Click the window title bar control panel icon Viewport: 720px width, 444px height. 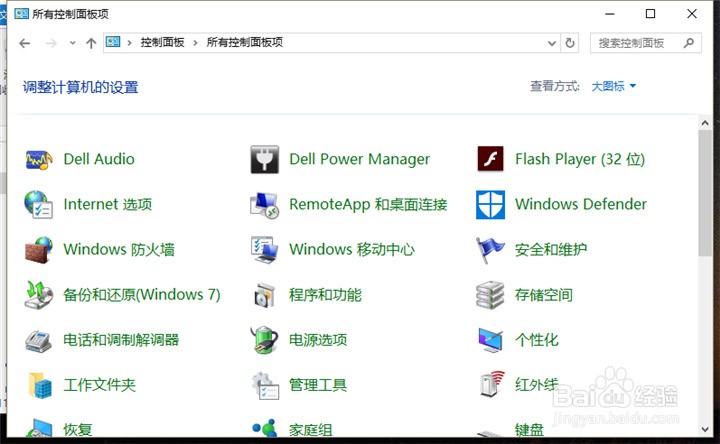coord(22,14)
